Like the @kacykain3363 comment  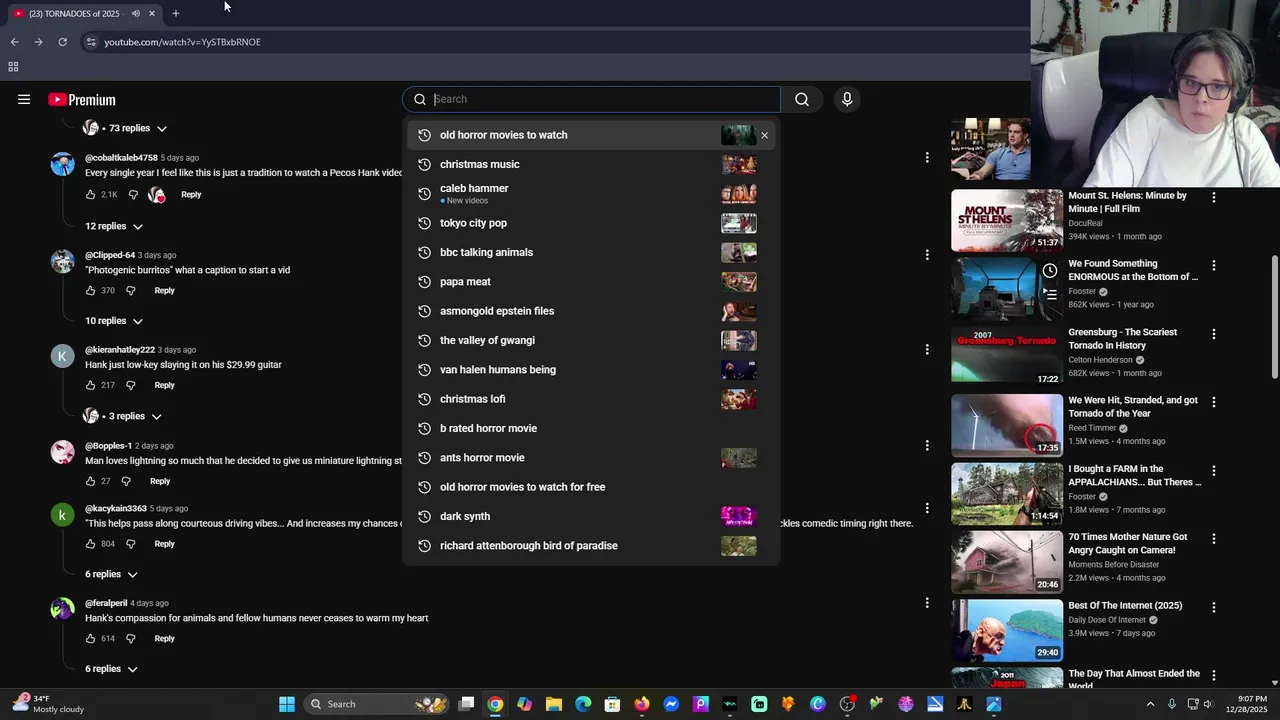pos(91,544)
